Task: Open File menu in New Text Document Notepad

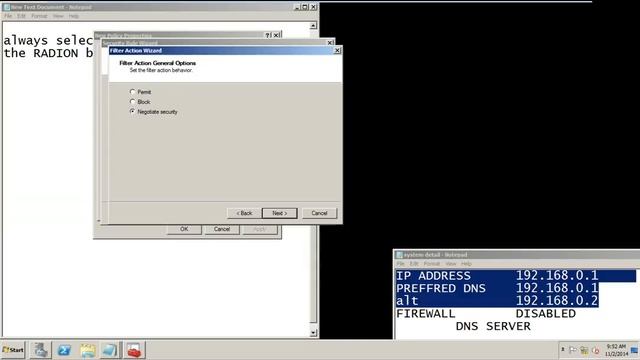Action: click(8, 16)
